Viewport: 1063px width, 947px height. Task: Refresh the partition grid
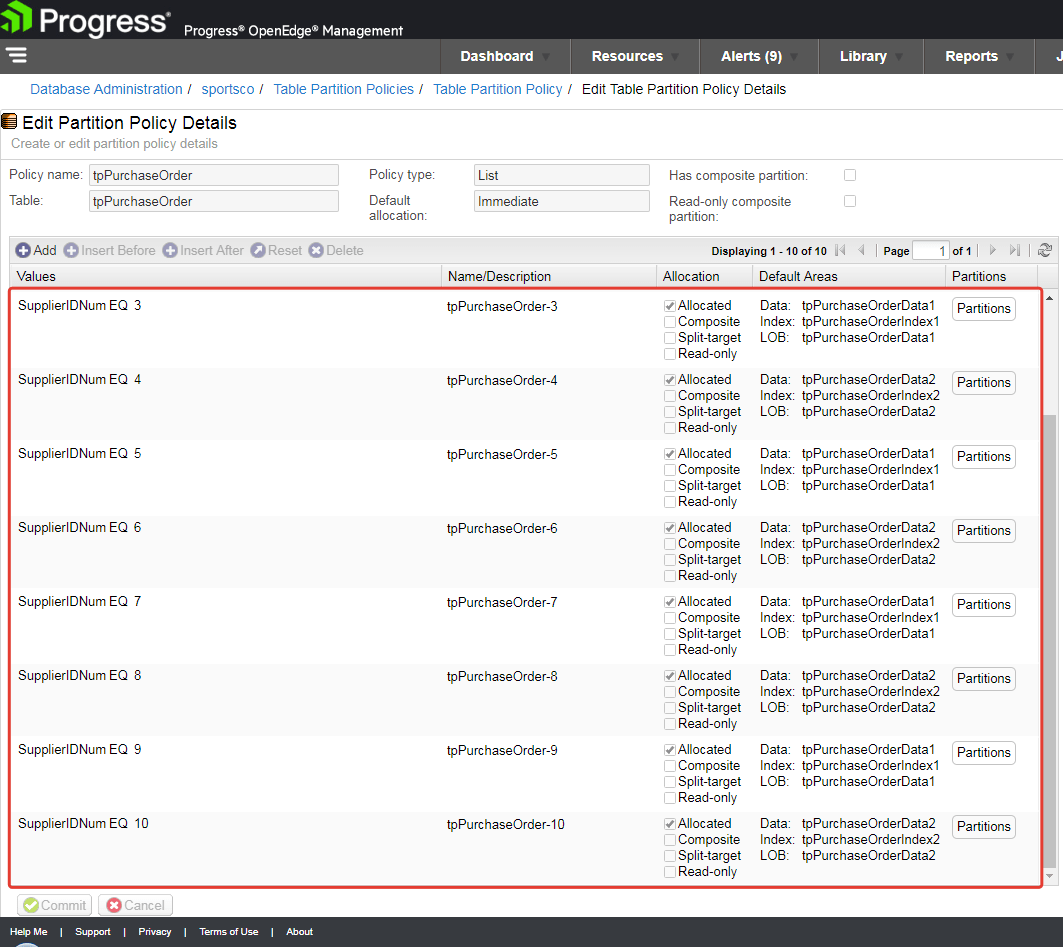click(x=1045, y=250)
